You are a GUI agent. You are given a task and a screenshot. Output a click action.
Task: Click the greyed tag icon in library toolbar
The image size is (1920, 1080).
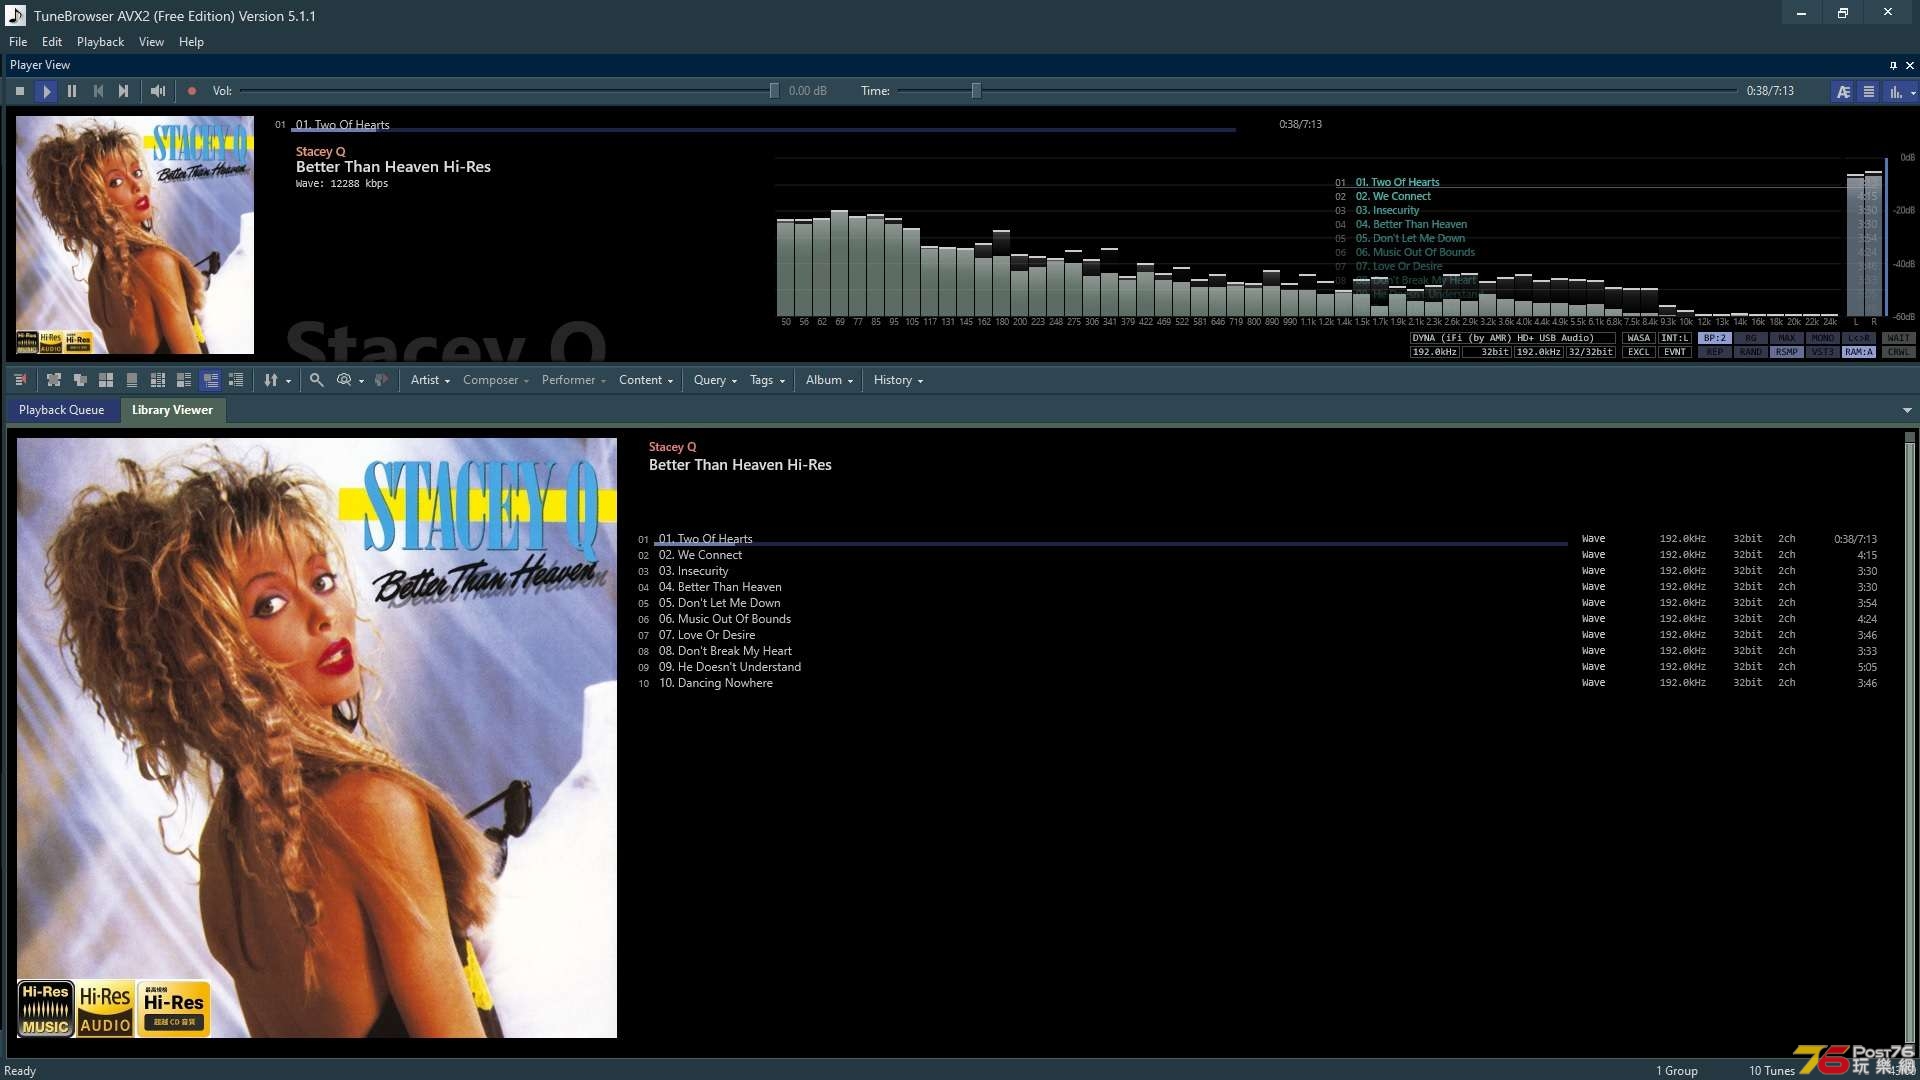click(381, 380)
